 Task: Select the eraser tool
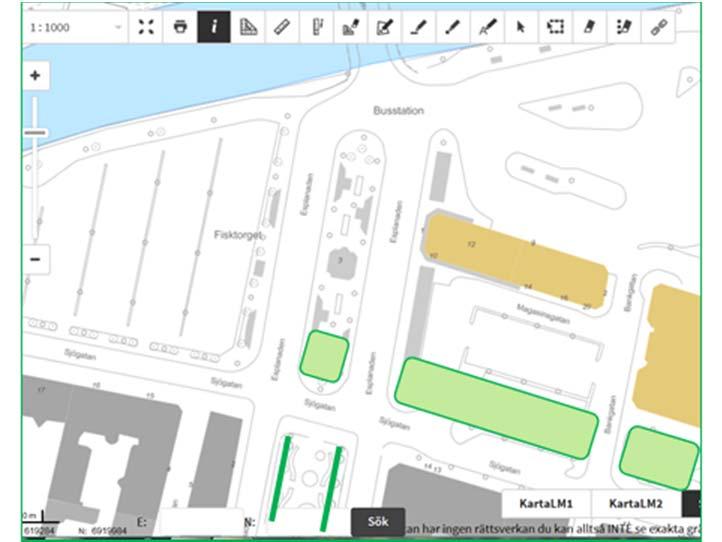(589, 27)
